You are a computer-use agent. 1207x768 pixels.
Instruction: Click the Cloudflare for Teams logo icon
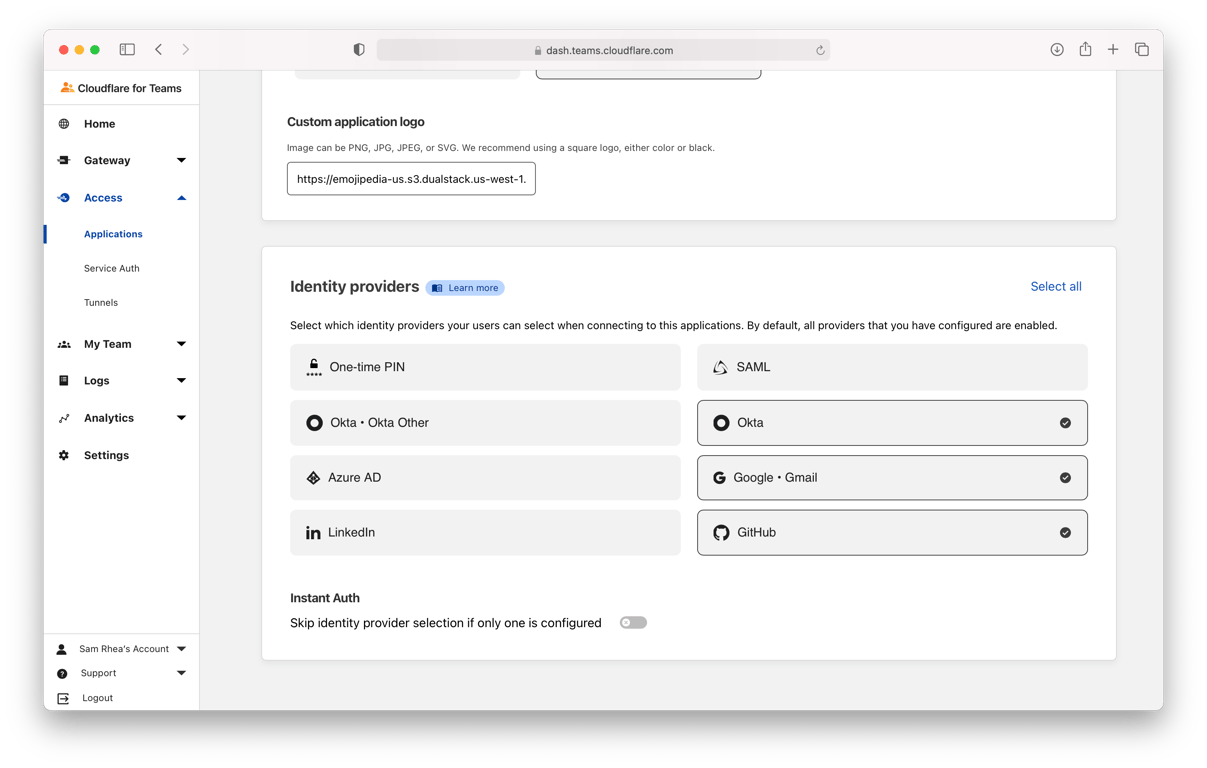pyautogui.click(x=66, y=88)
